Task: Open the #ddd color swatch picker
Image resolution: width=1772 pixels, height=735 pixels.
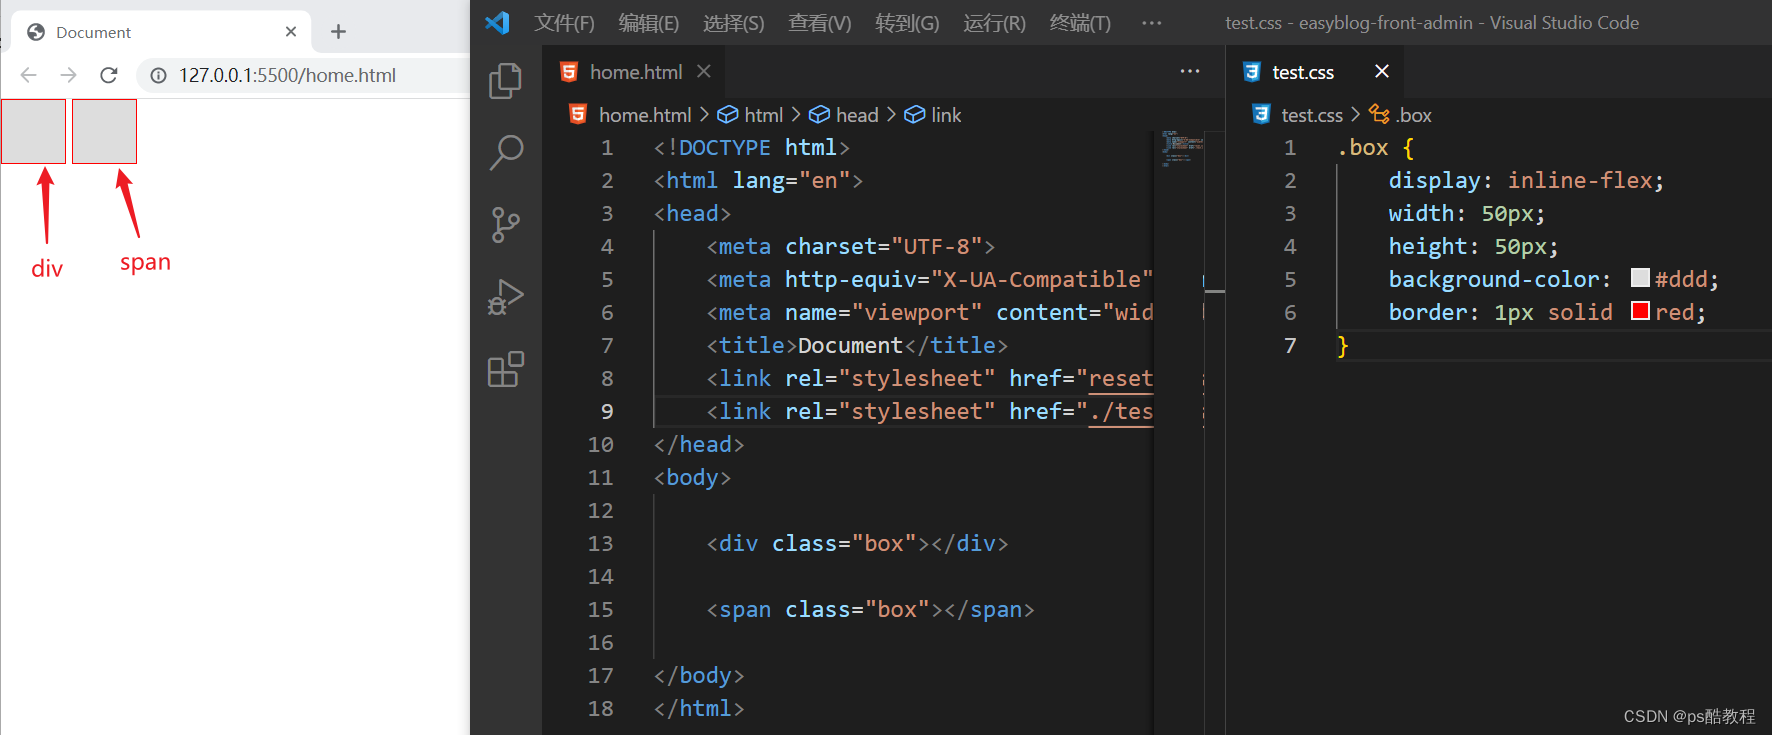Action: 1640,278
